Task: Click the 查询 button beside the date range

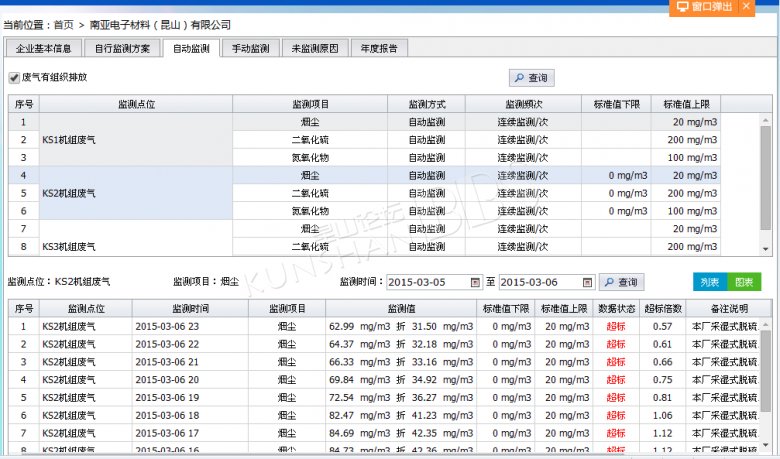Action: (x=620, y=283)
